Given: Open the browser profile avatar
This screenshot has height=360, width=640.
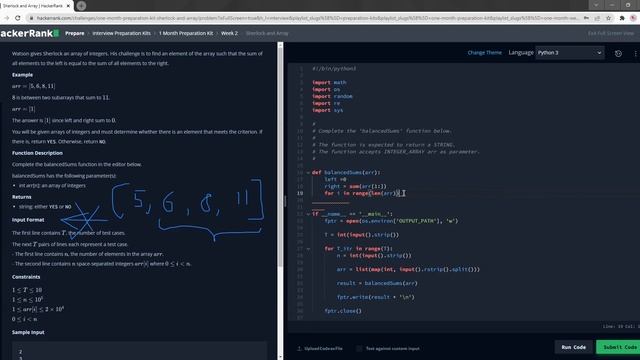Looking at the screenshot, I should pos(633,18).
